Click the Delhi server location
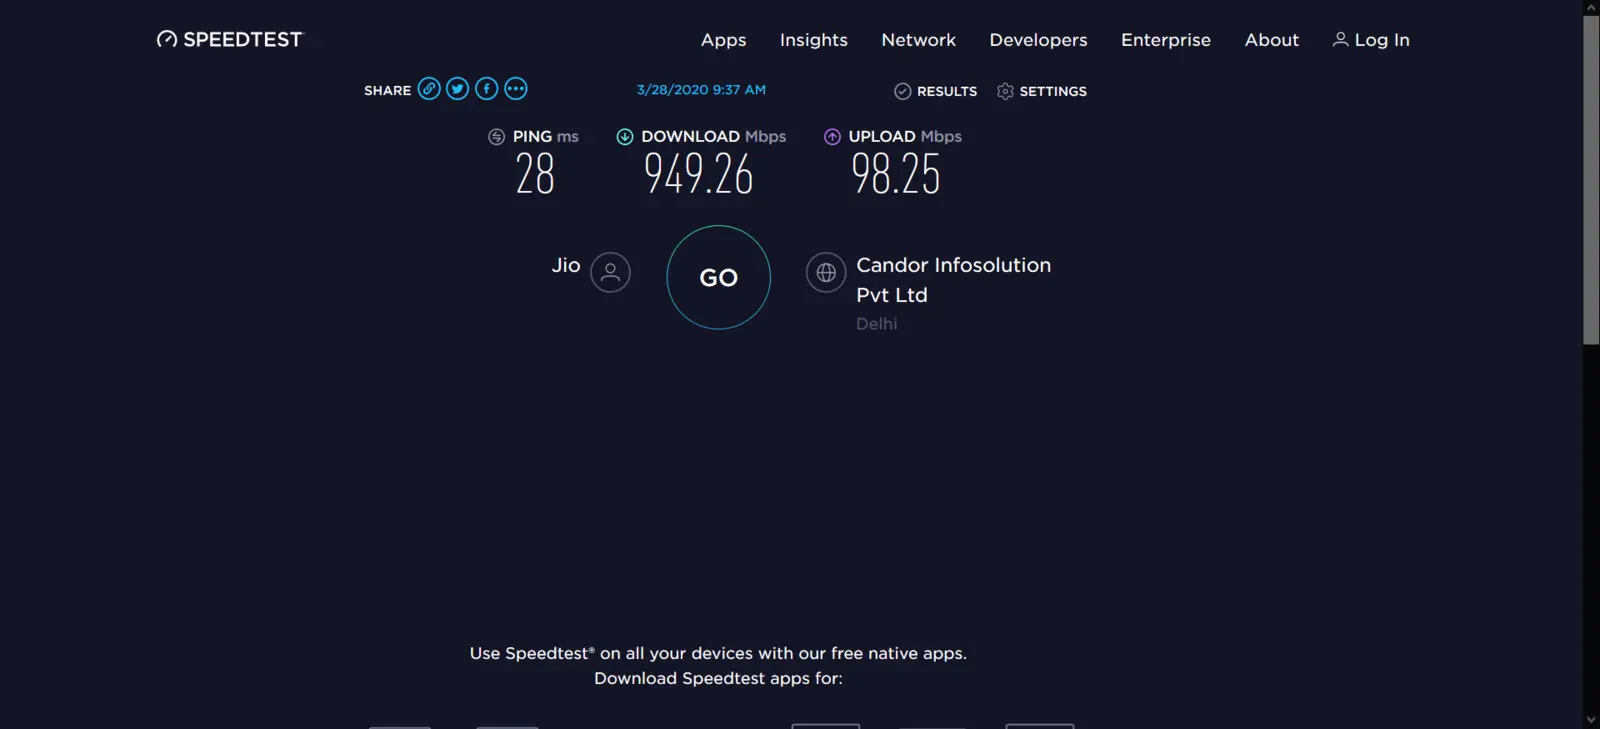Screen dimensions: 1600x729 (x=876, y=324)
